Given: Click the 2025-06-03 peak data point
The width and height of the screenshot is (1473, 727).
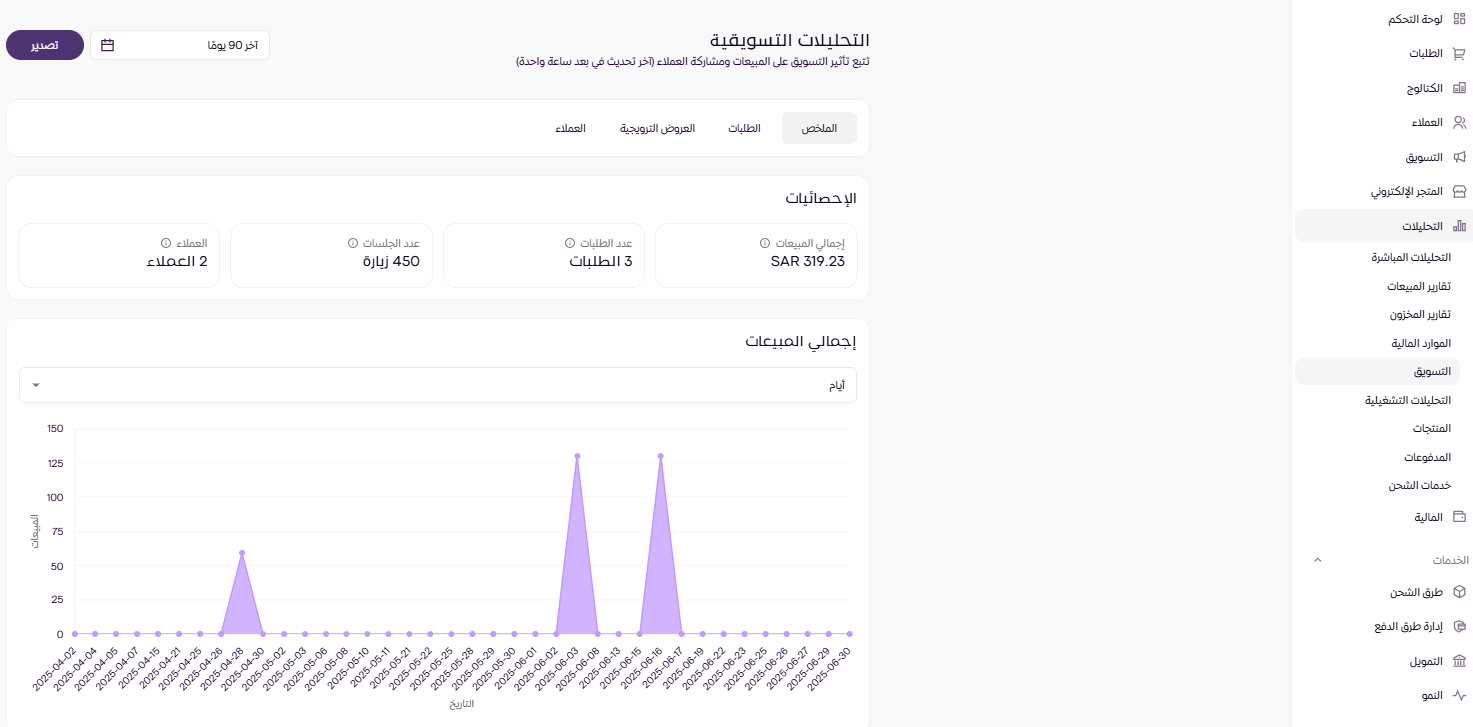Looking at the screenshot, I should [577, 456].
